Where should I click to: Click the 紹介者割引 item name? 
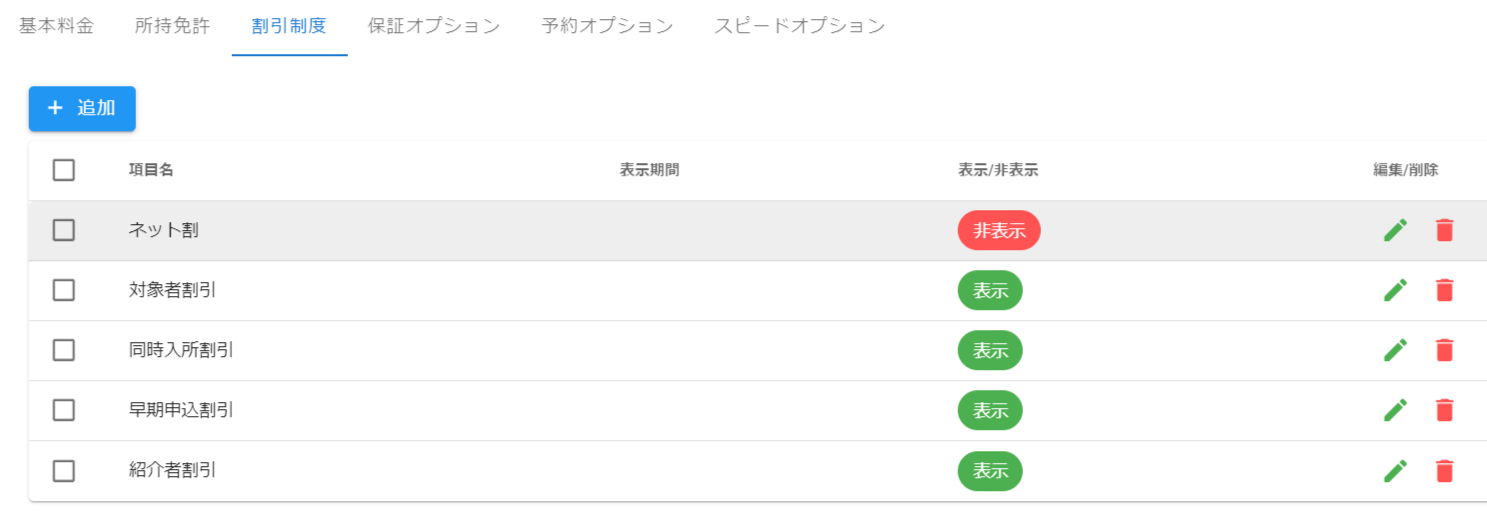coord(173,470)
